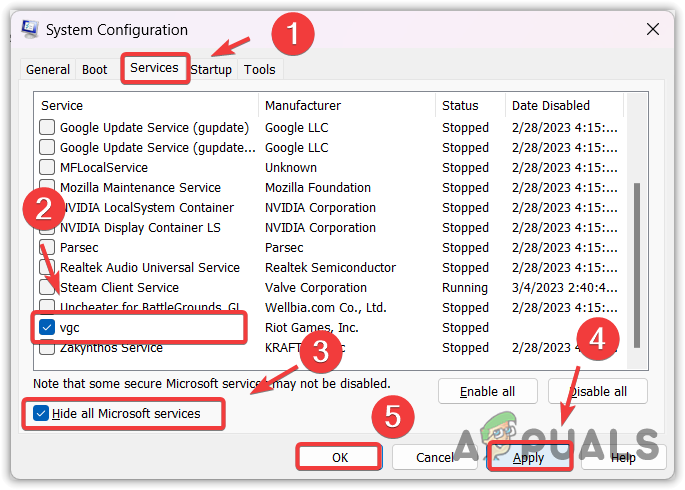Sort by the Manufacturer column header
The image size is (685, 490).
tap(347, 105)
